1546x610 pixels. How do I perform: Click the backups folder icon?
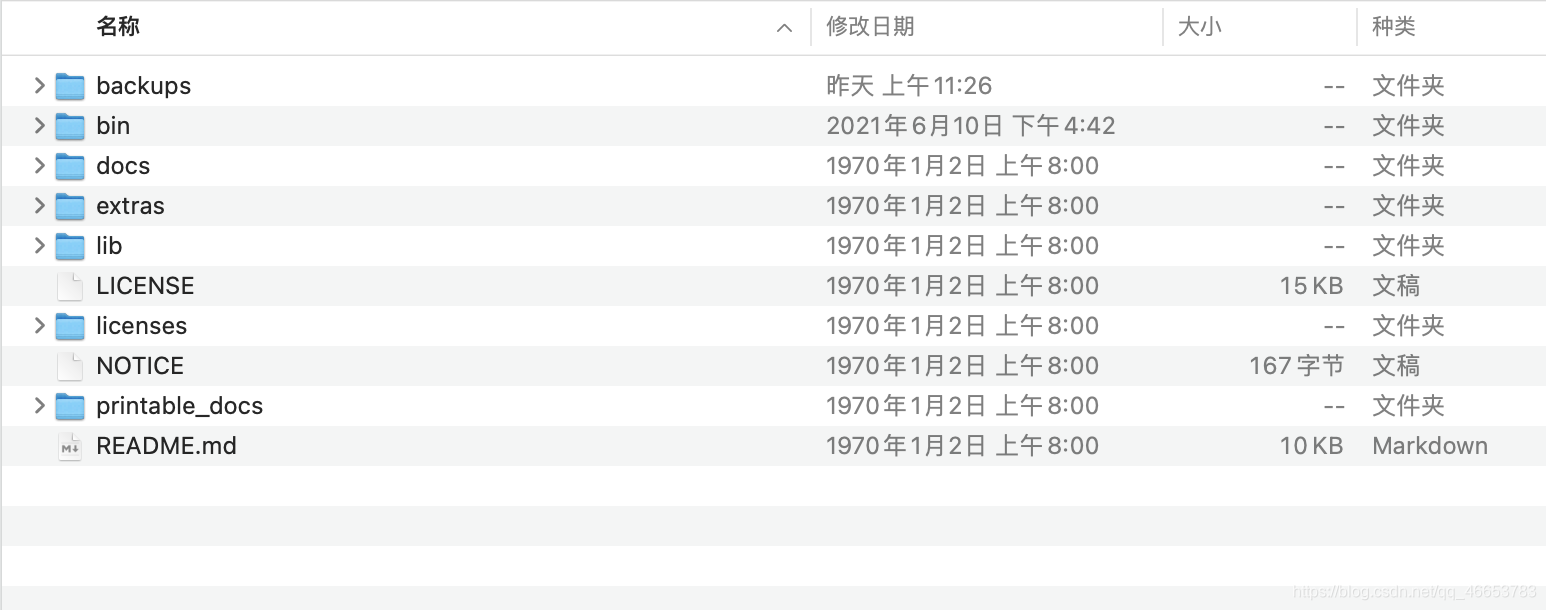70,86
